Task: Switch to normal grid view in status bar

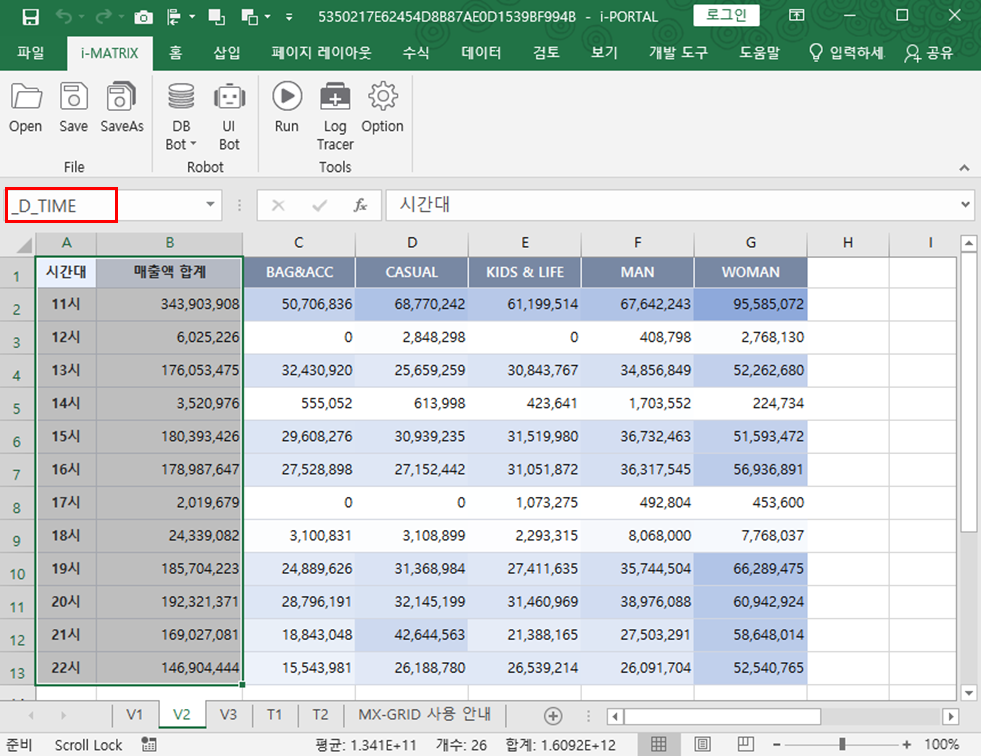Action: (659, 745)
